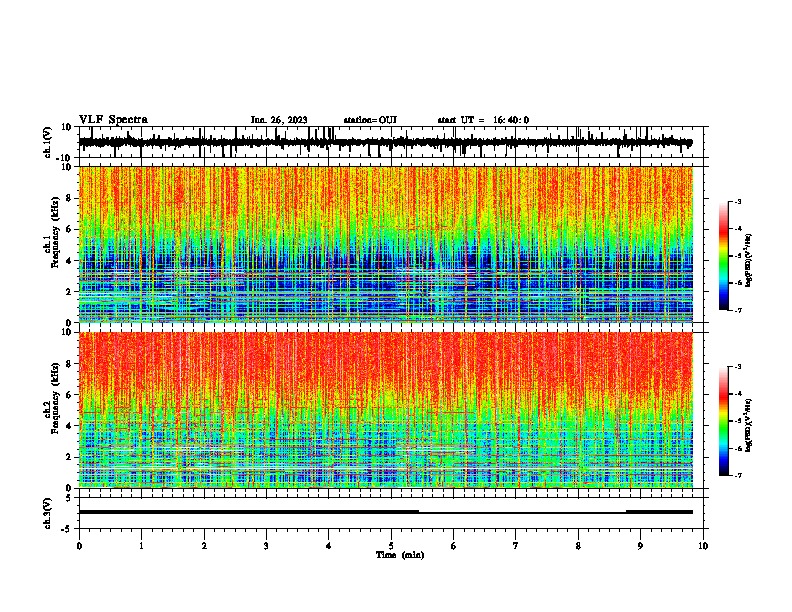
Task: Click the "VLF Spectra" plot title
Action: [x=113, y=120]
